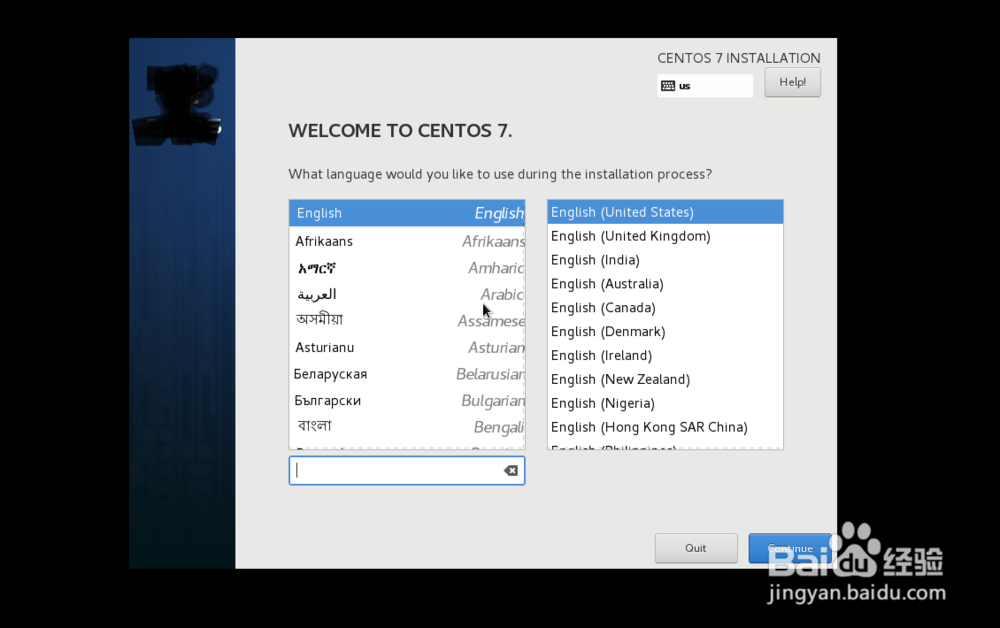Click the Continue button
Image resolution: width=1000 pixels, height=628 pixels.
tap(790, 548)
